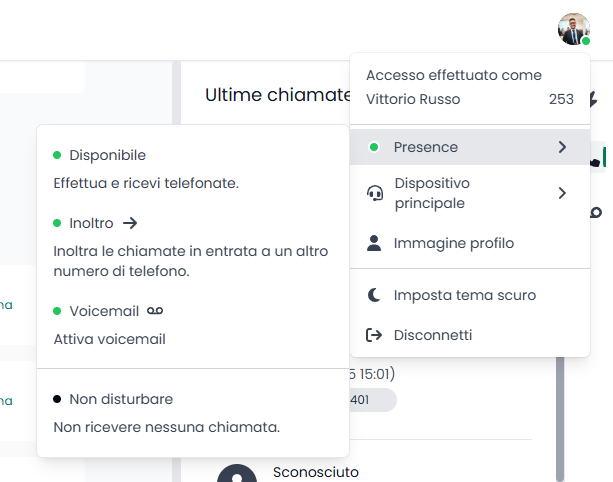Click the user profile avatar
This screenshot has height=482, width=613.
pyautogui.click(x=573, y=29)
